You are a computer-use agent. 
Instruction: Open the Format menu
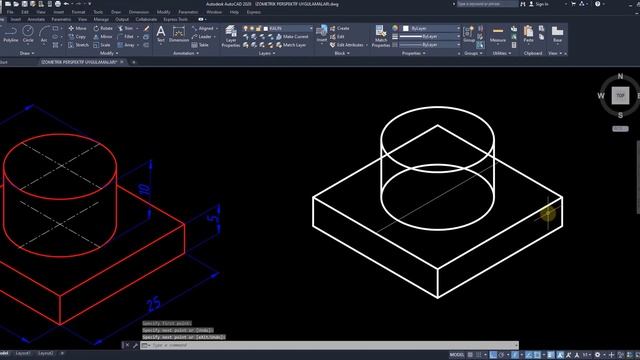pos(78,12)
